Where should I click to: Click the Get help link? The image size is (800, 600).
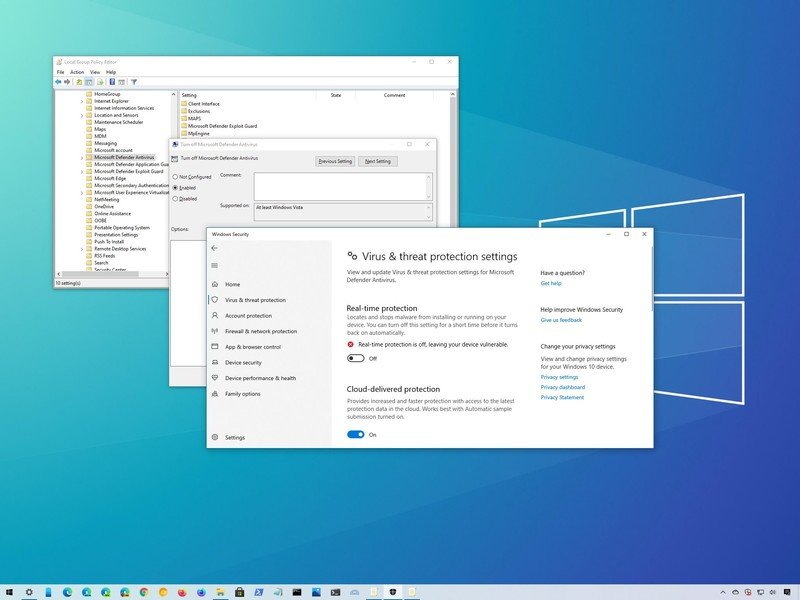coord(551,283)
